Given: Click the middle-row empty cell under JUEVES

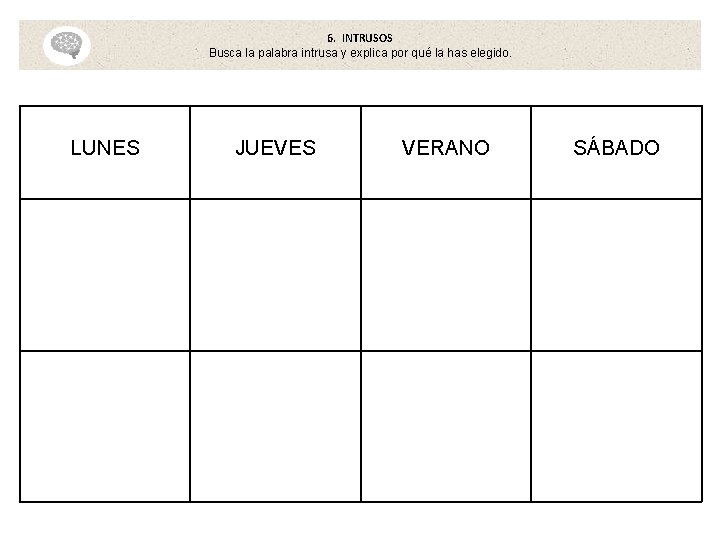Looking at the screenshot, I should click(x=275, y=275).
